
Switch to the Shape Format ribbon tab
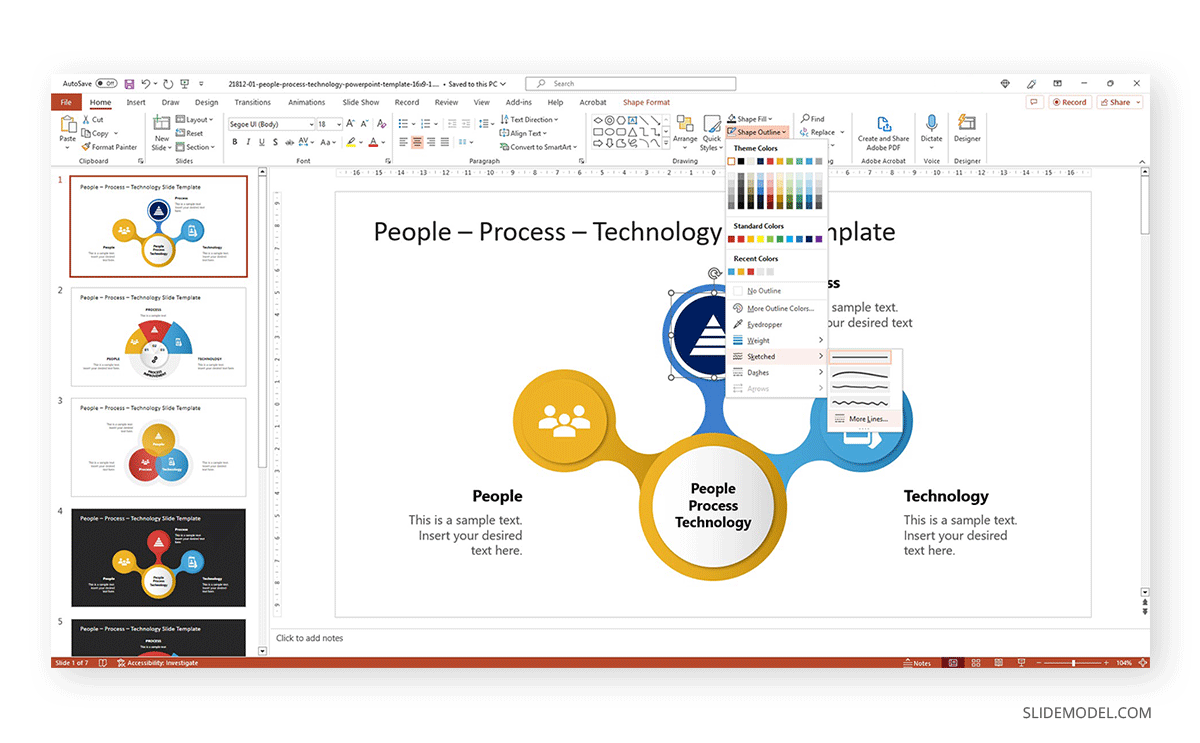click(648, 101)
